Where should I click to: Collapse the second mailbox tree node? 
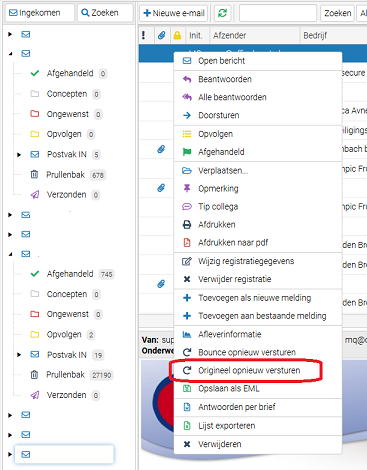10,53
